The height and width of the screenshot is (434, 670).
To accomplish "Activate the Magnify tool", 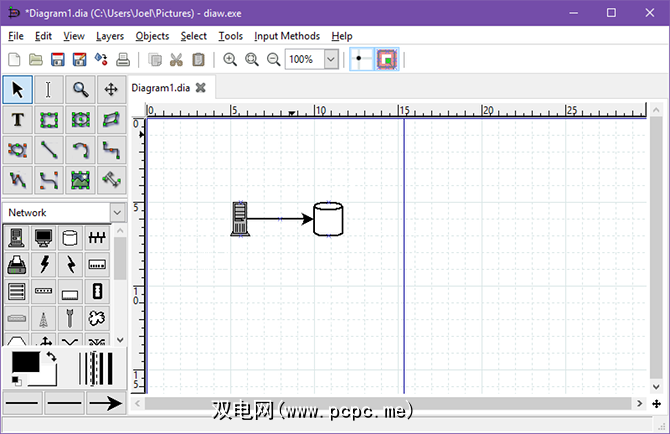I will 80,90.
